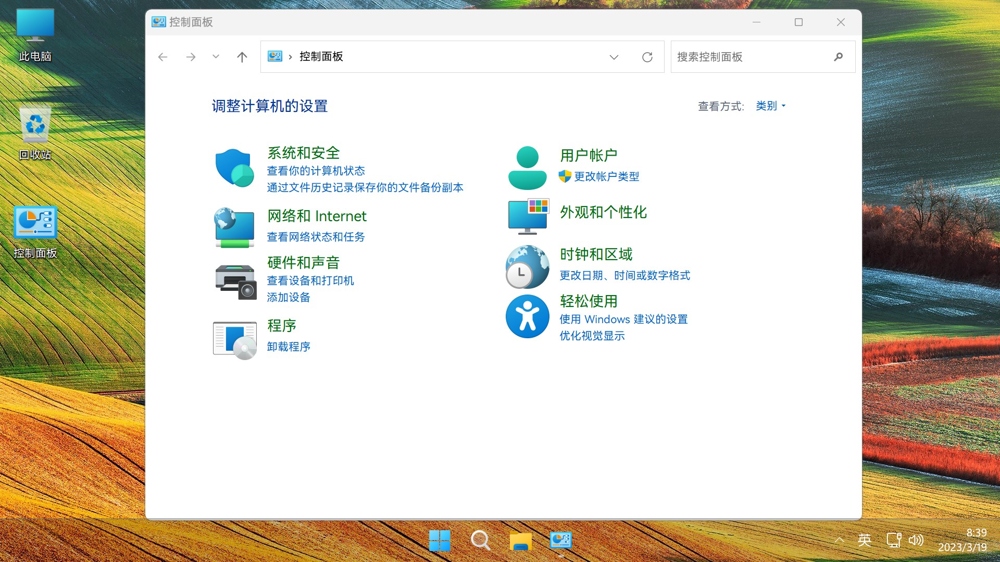Click the 轻松使用 accessibility icon
The width and height of the screenshot is (1000, 562).
coord(527,316)
